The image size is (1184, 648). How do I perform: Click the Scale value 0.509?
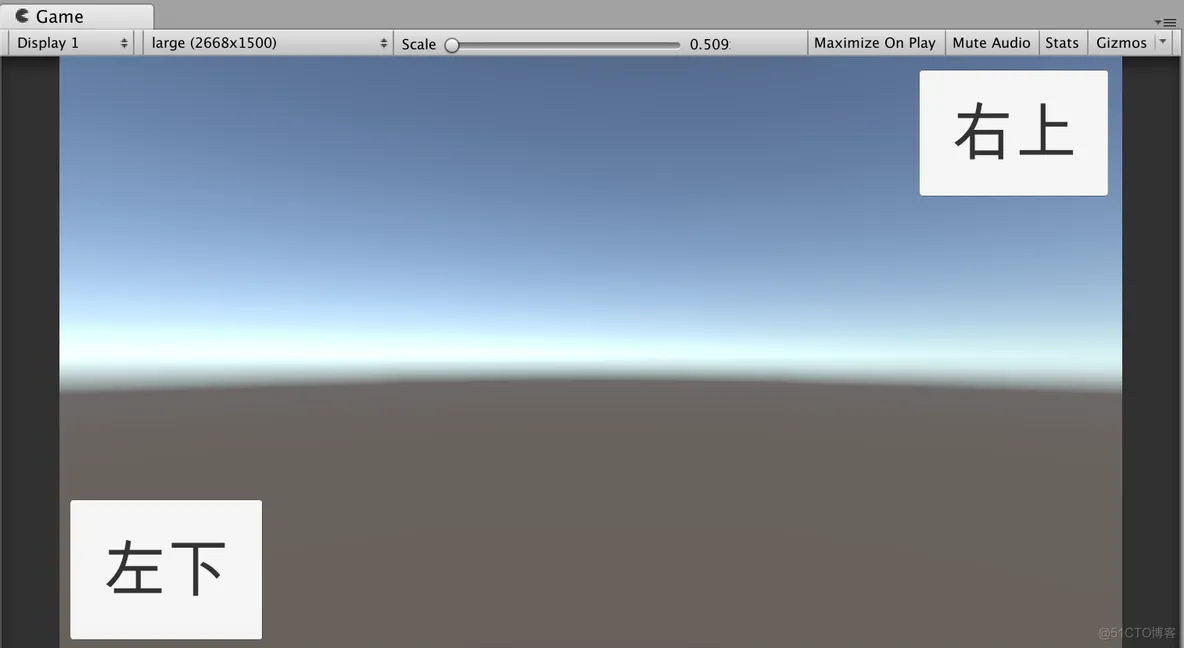point(709,45)
